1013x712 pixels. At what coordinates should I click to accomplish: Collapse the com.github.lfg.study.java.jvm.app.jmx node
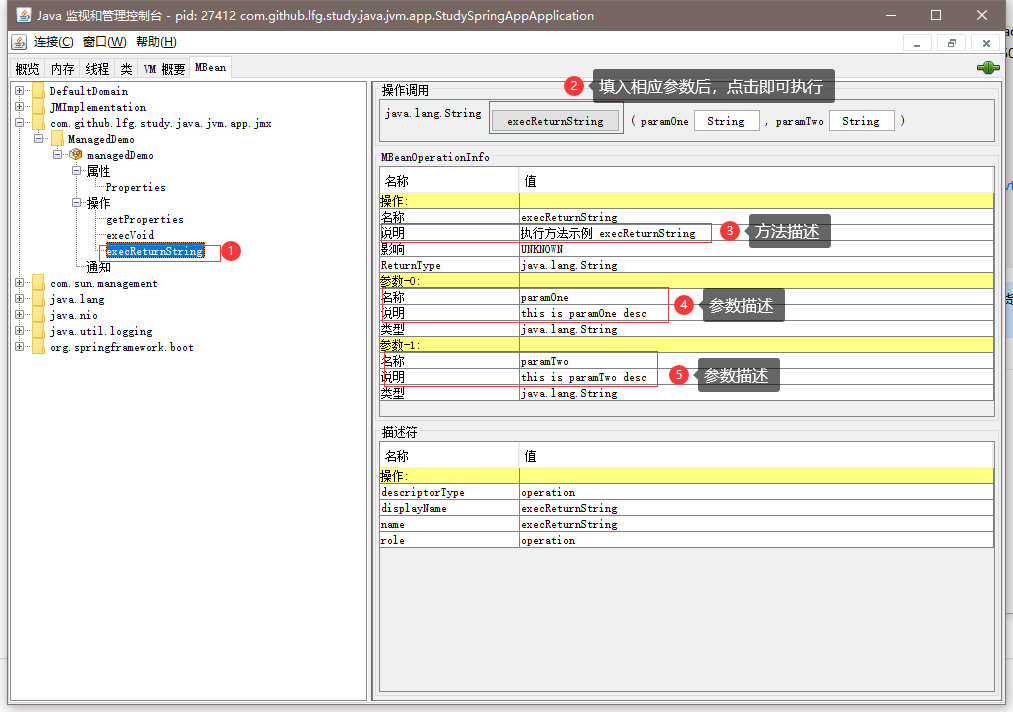(x=19, y=122)
